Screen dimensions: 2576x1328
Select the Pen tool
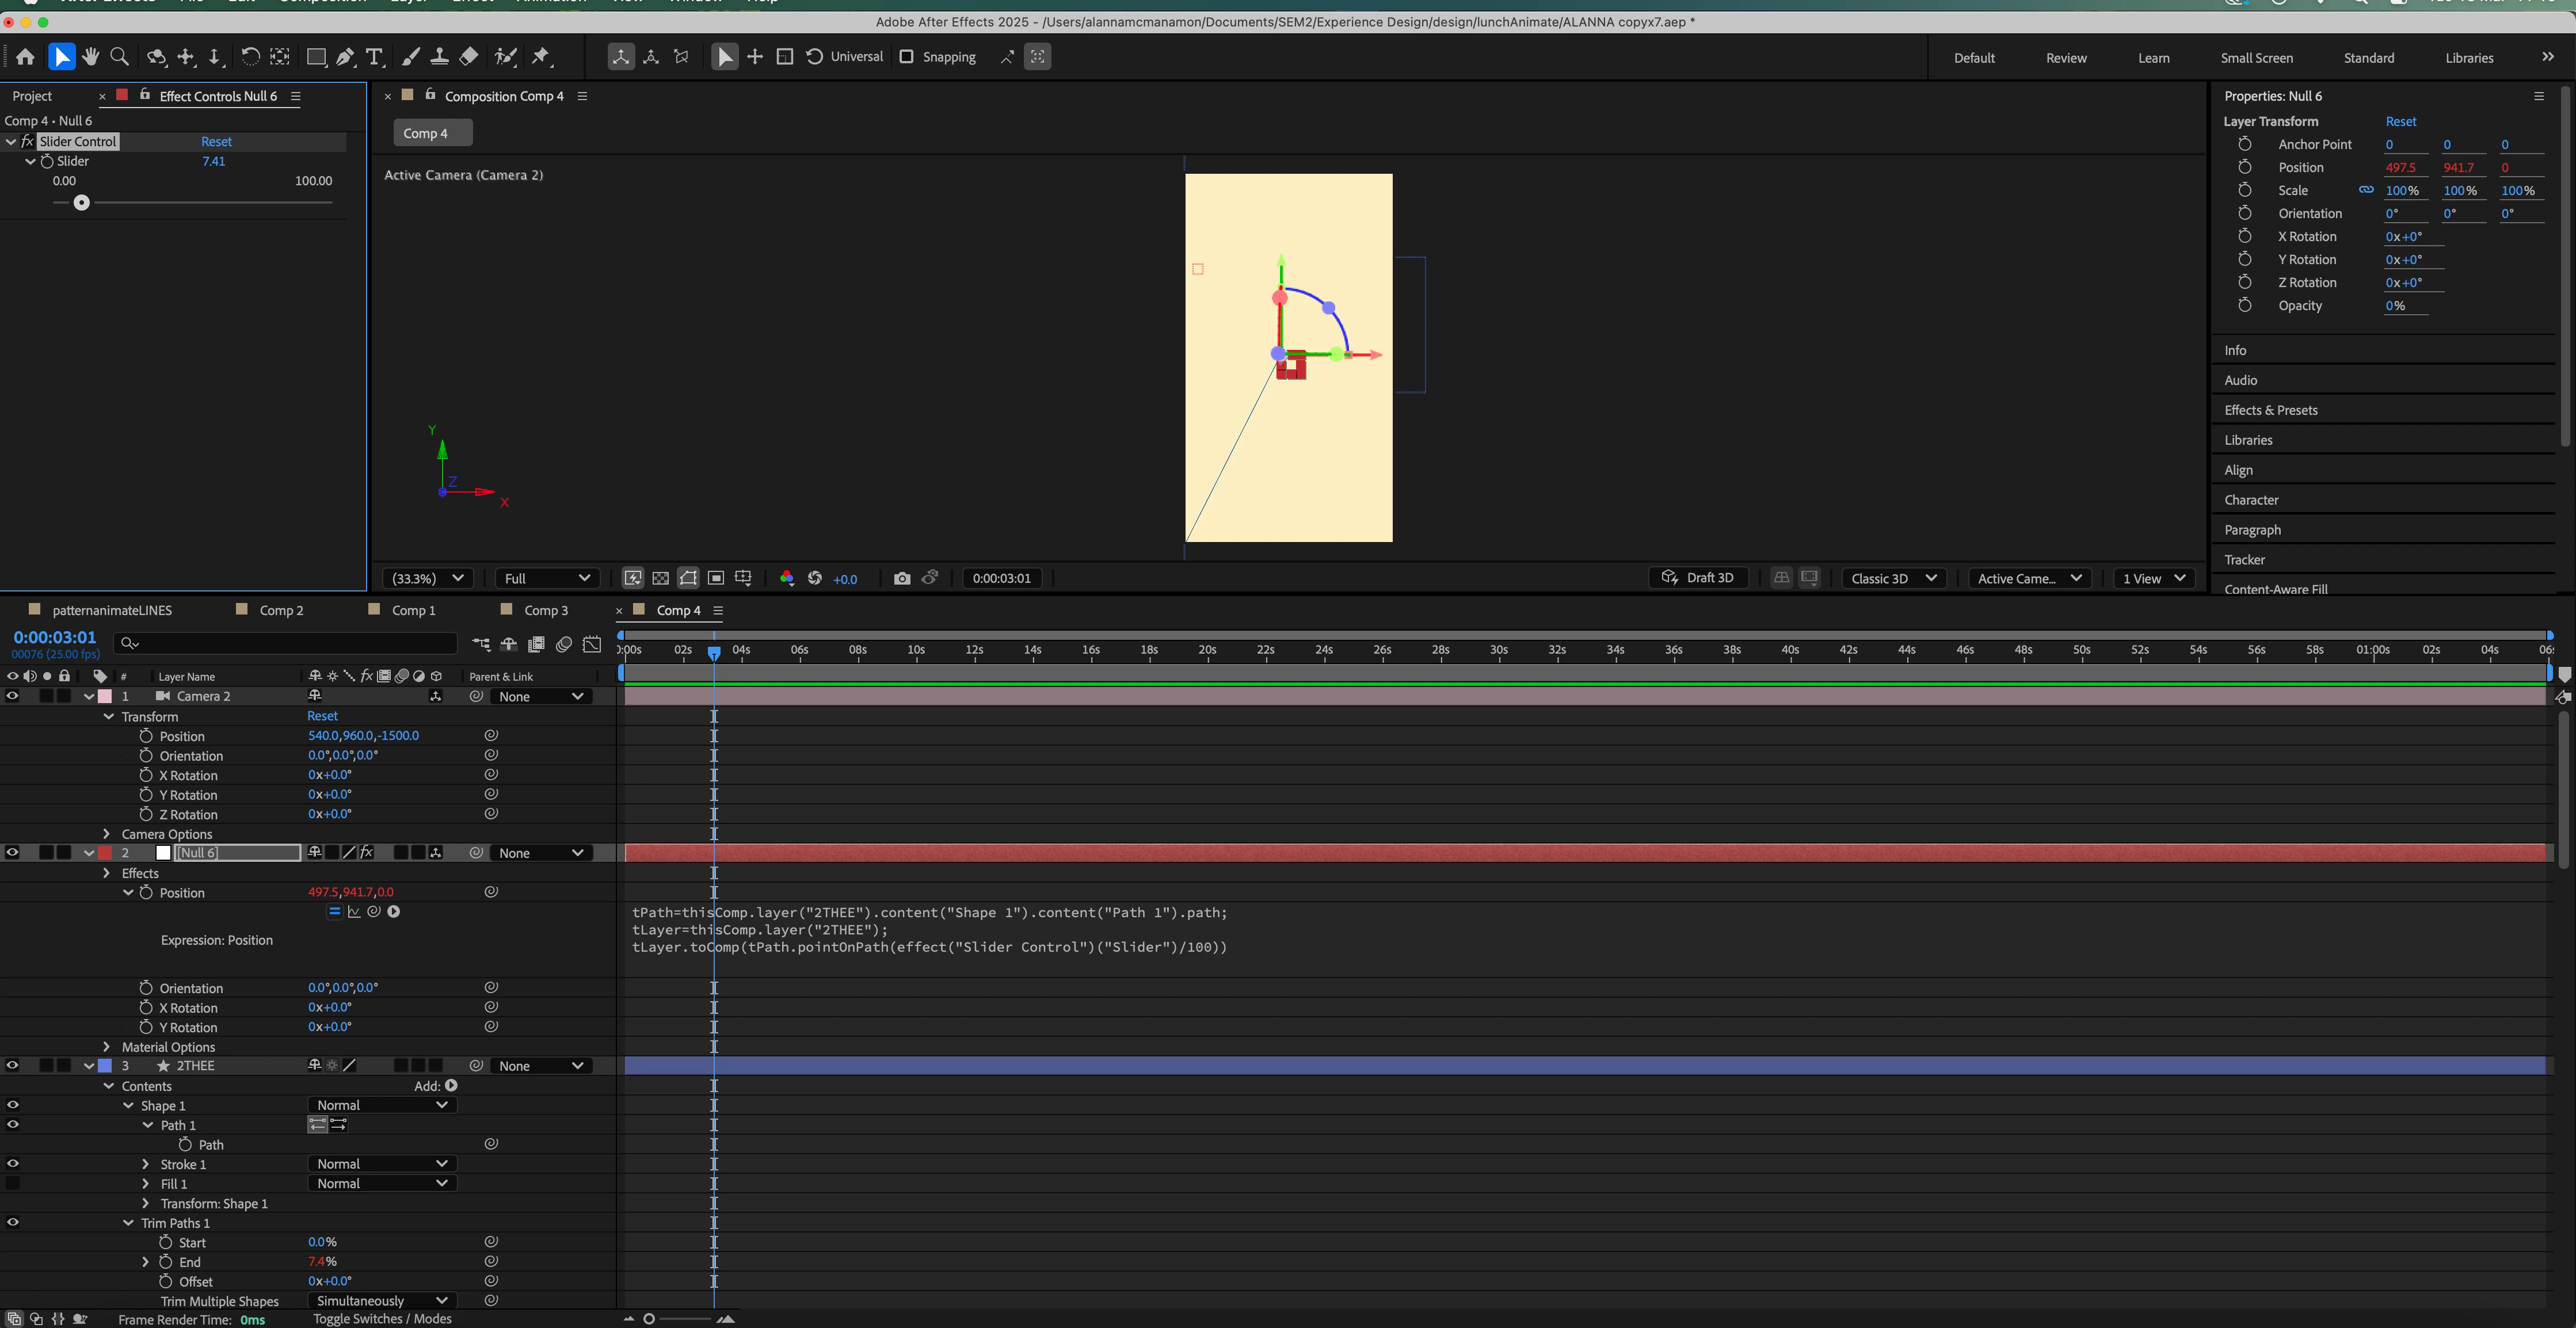(x=345, y=57)
